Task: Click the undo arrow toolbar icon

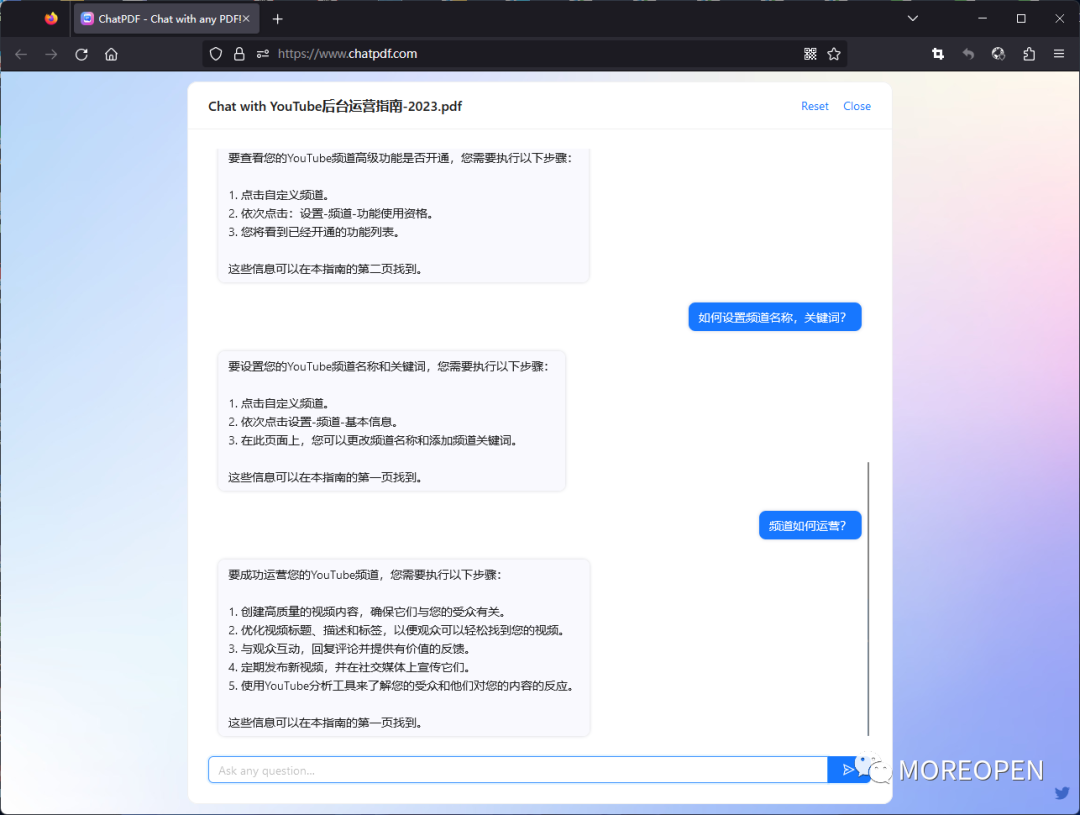Action: tap(968, 54)
